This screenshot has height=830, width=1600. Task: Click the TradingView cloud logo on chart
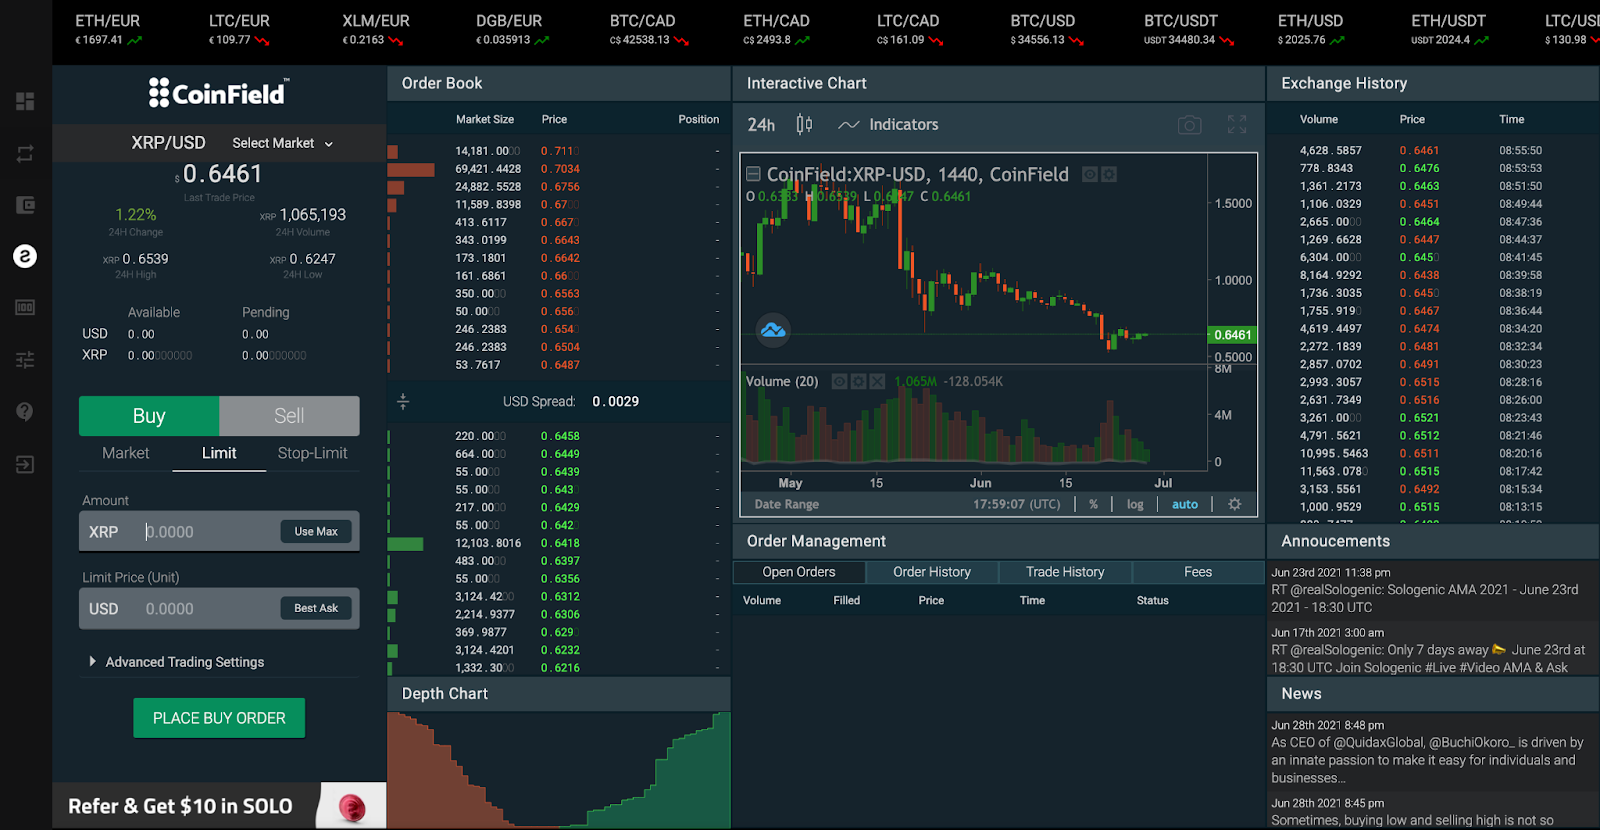[x=773, y=329]
